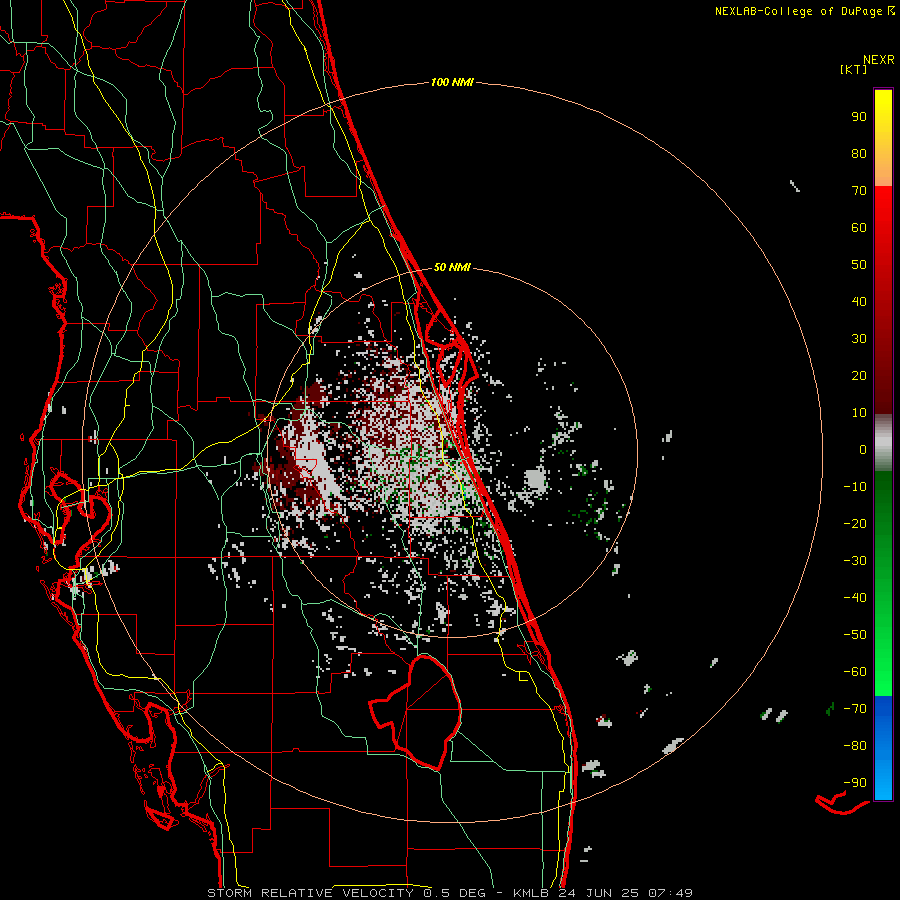
Task: Select the 70 value on velocity scale
Action: point(859,191)
